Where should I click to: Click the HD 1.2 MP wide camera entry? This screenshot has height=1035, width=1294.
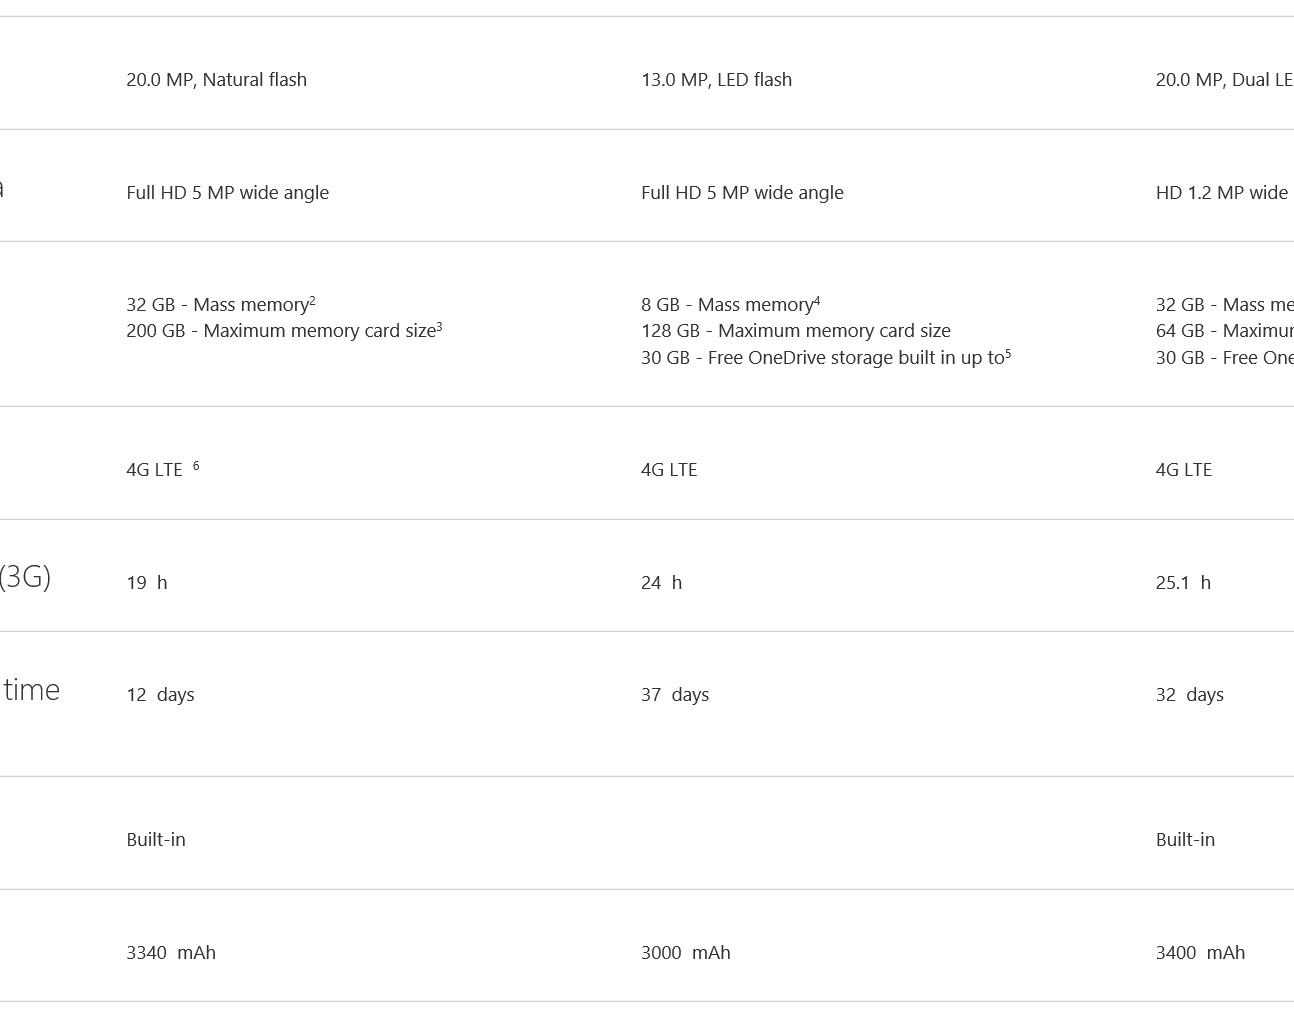tap(1224, 192)
